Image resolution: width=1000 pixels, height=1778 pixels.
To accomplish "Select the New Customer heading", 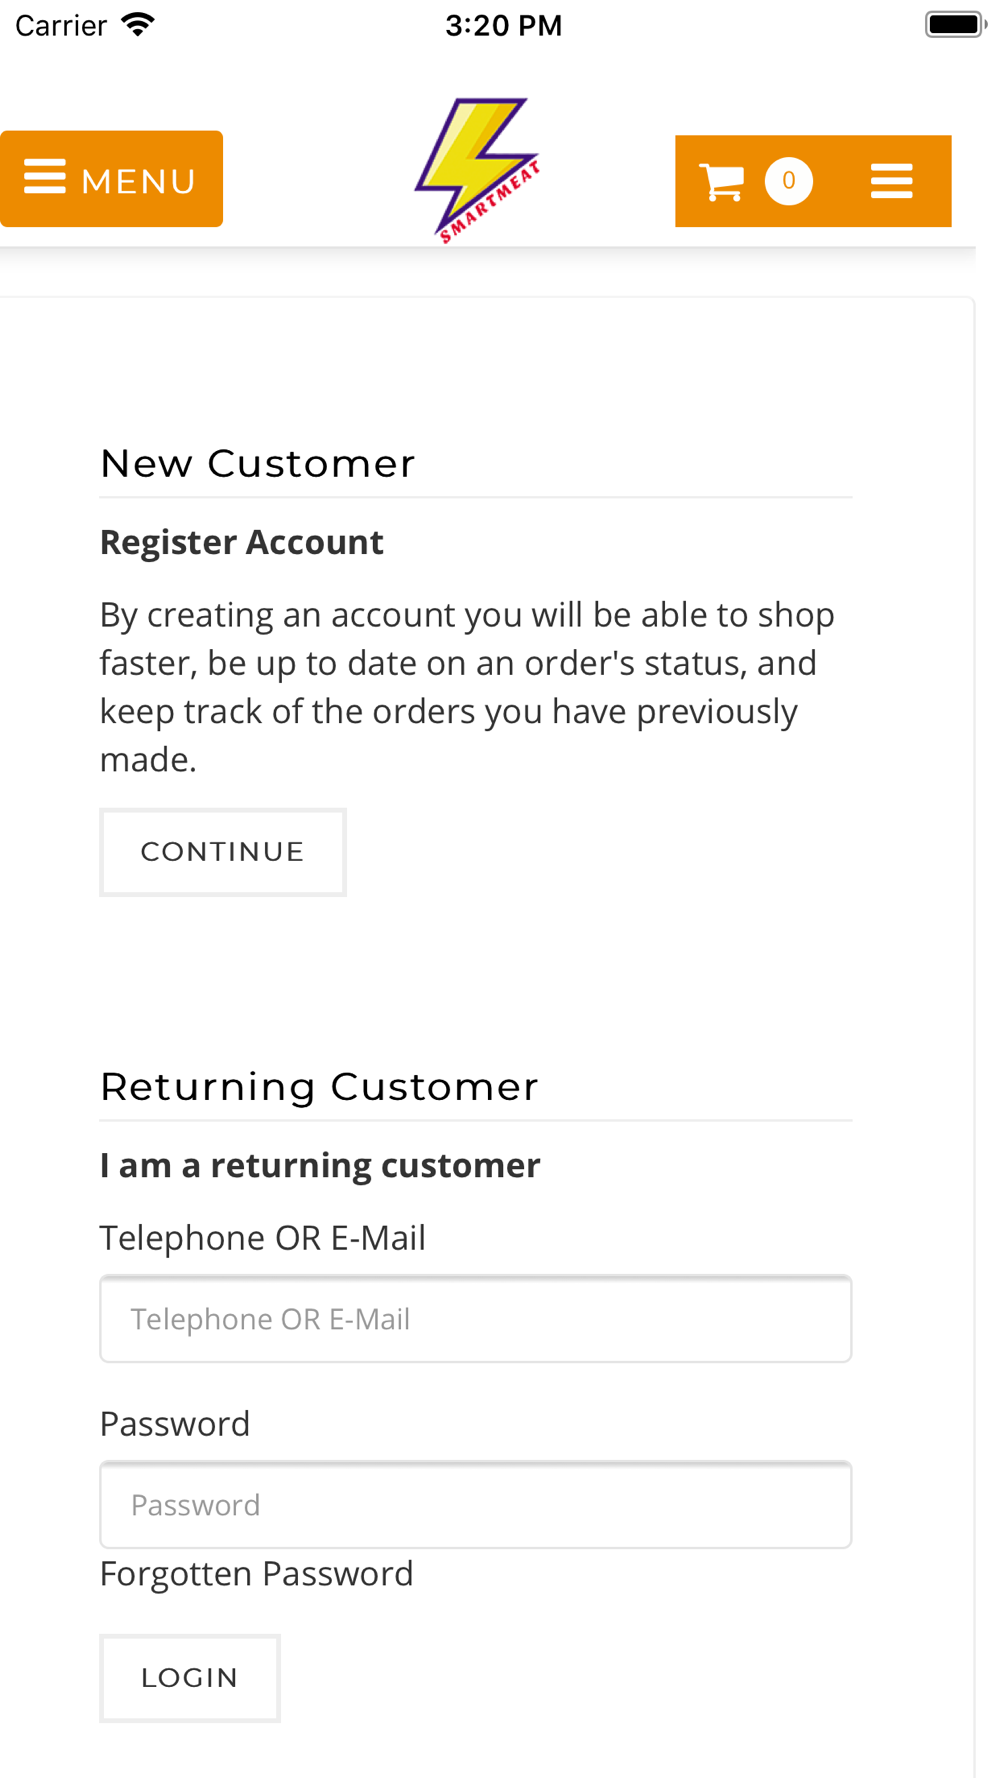I will (x=258, y=464).
